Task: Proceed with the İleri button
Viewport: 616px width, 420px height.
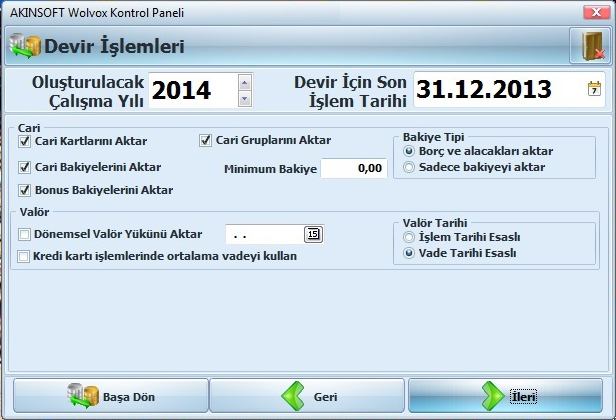Action: pyautogui.click(x=505, y=396)
